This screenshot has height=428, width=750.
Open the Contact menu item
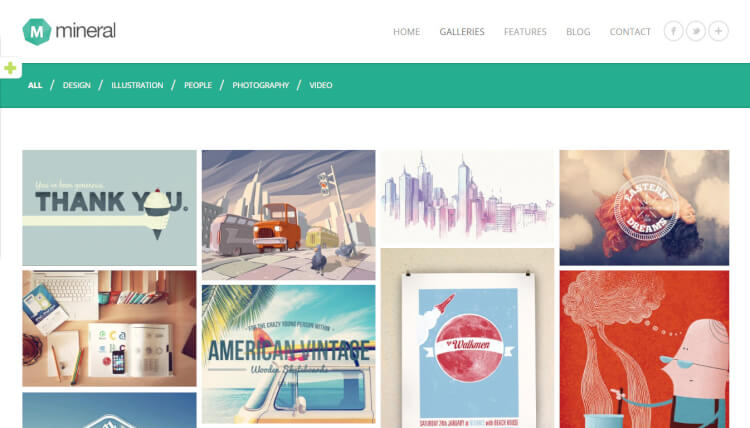(630, 32)
